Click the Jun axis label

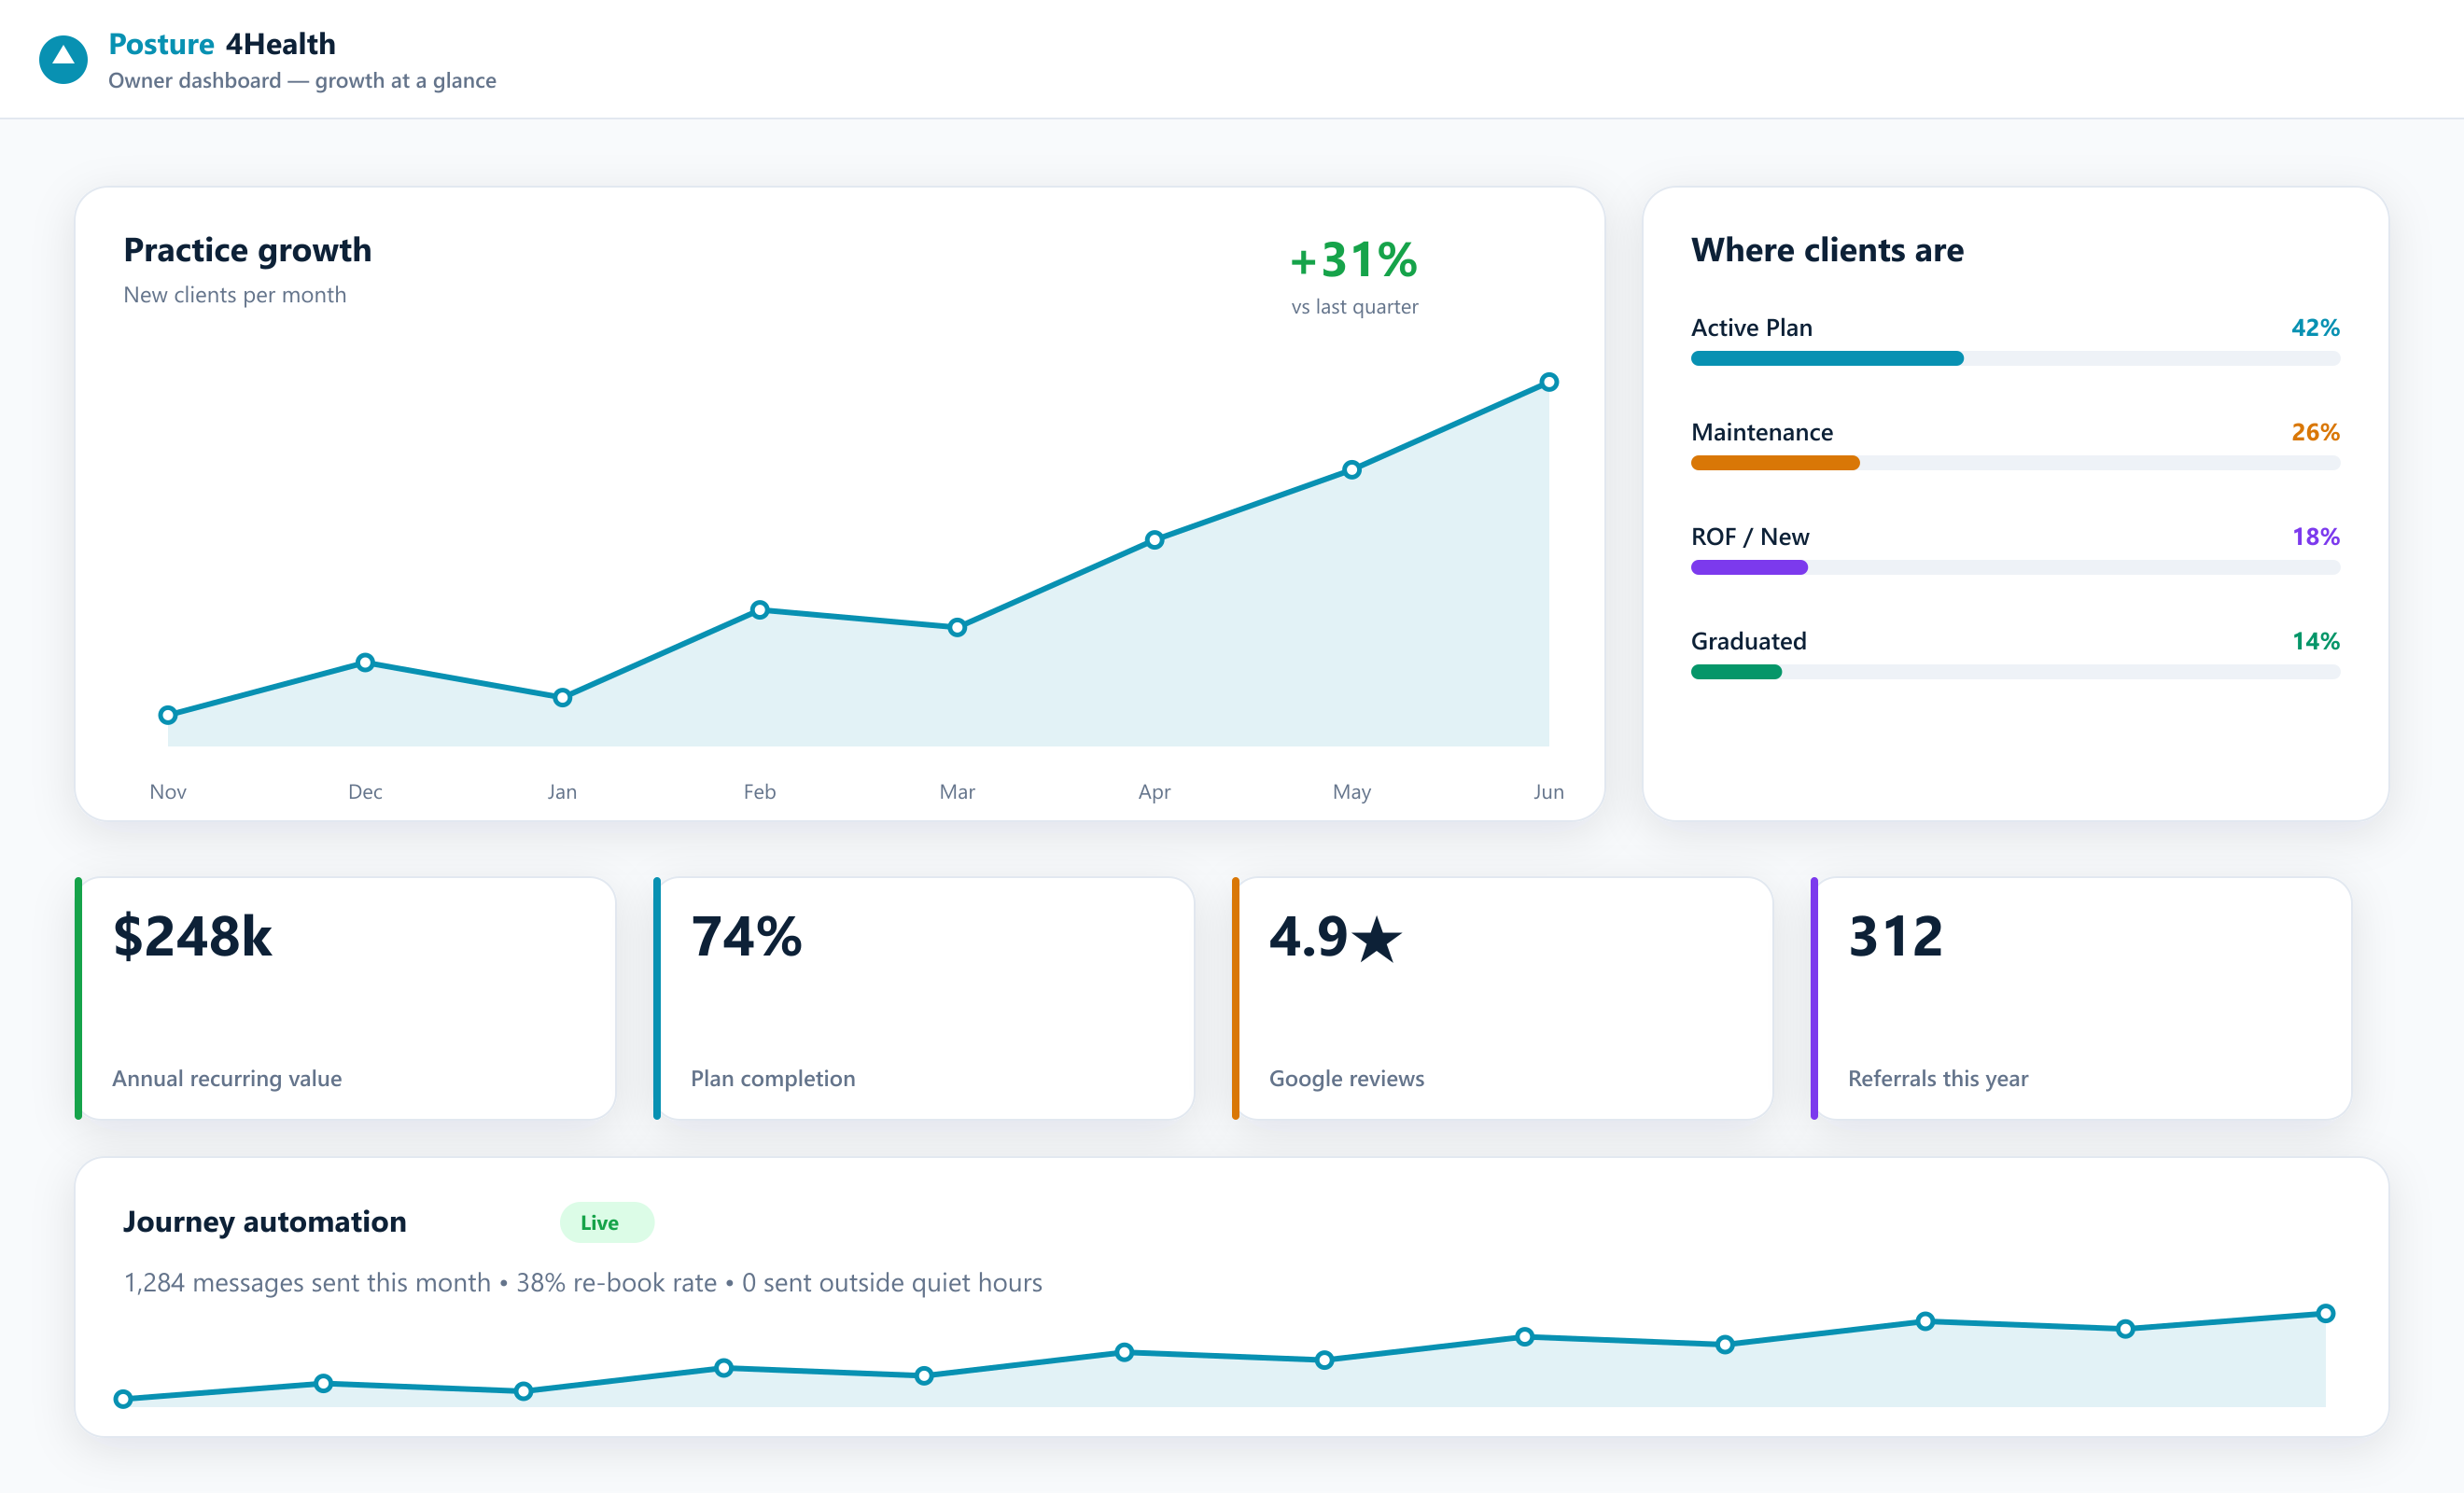1549,792
